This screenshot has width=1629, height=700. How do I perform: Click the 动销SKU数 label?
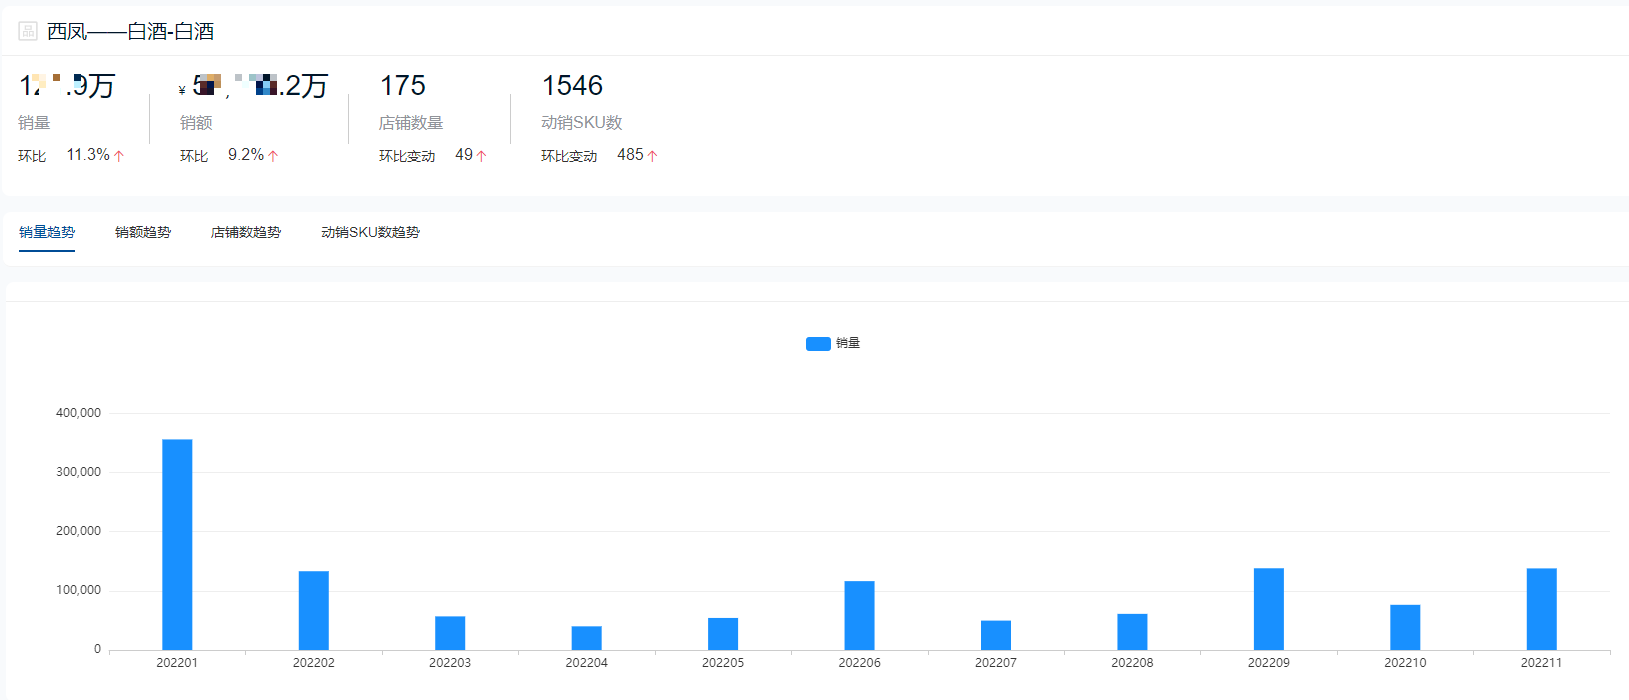click(x=582, y=123)
